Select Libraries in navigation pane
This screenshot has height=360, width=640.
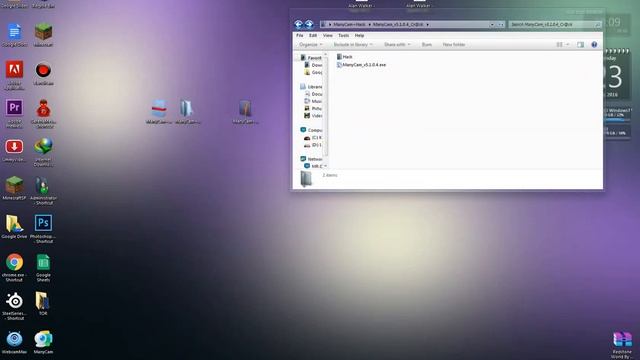(x=311, y=87)
